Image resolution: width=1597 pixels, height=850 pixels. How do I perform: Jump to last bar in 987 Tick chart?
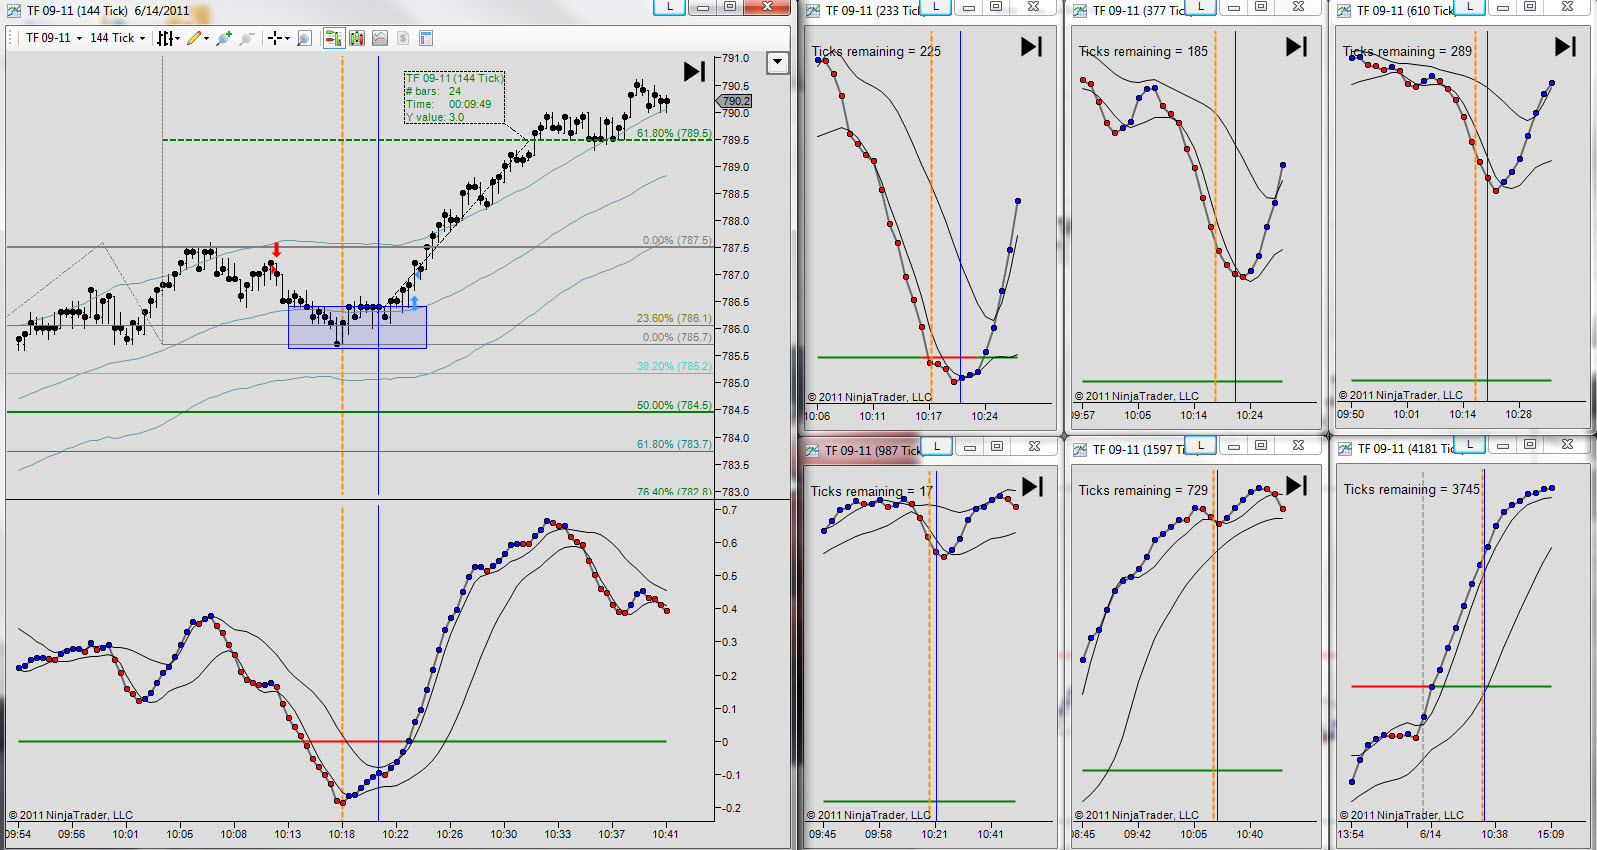(x=1032, y=486)
